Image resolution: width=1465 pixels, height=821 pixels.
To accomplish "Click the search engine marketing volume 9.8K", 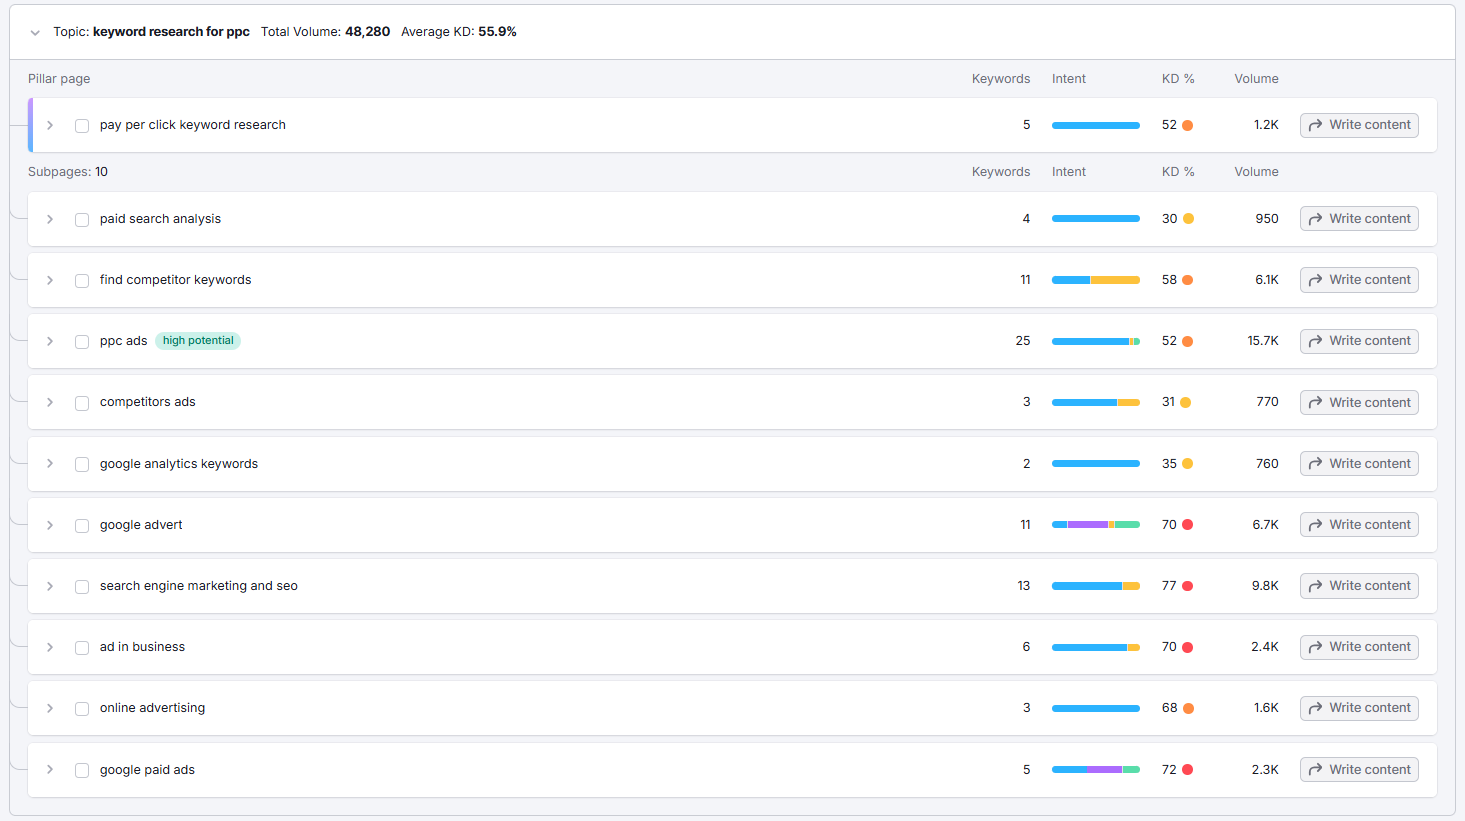I will (x=1265, y=586).
